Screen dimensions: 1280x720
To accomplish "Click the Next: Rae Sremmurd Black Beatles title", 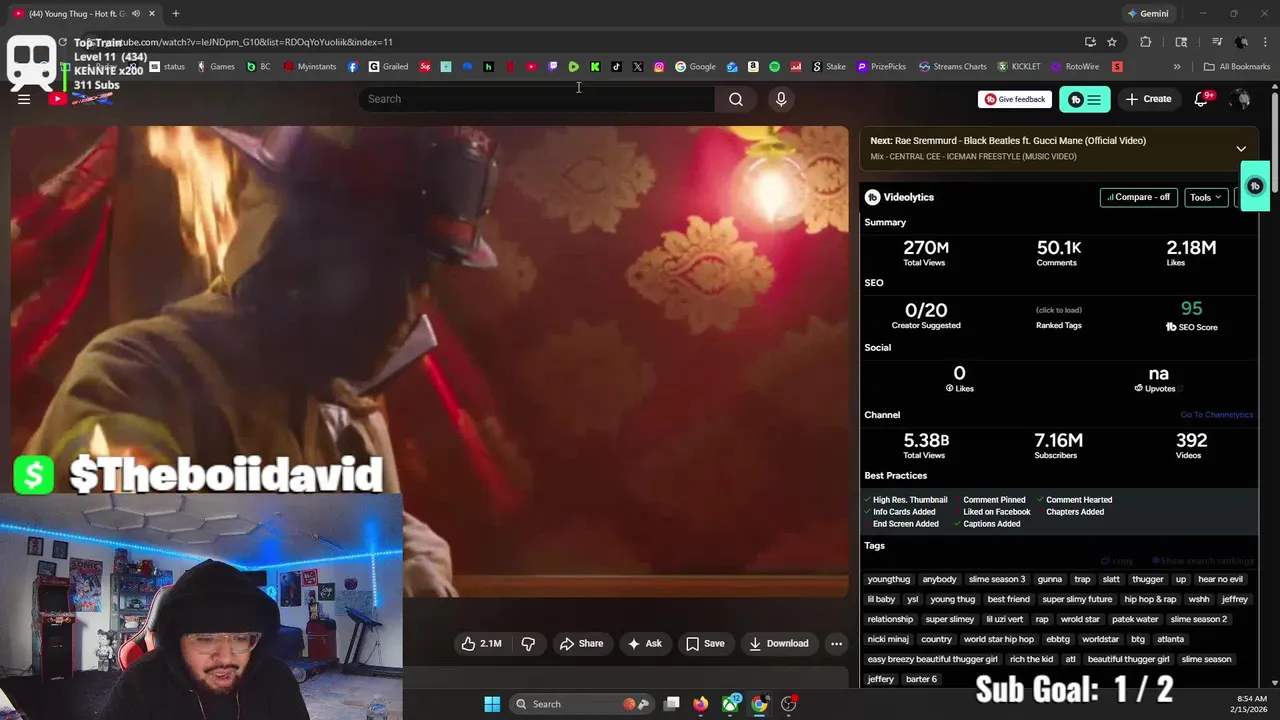I will pyautogui.click(x=1008, y=141).
